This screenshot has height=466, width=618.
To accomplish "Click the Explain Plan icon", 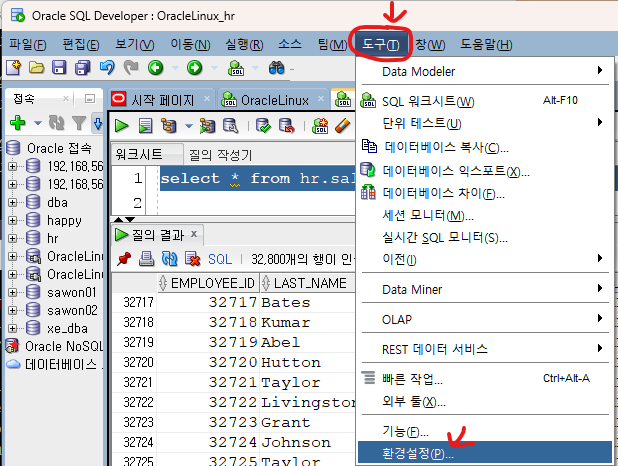I will (169, 126).
